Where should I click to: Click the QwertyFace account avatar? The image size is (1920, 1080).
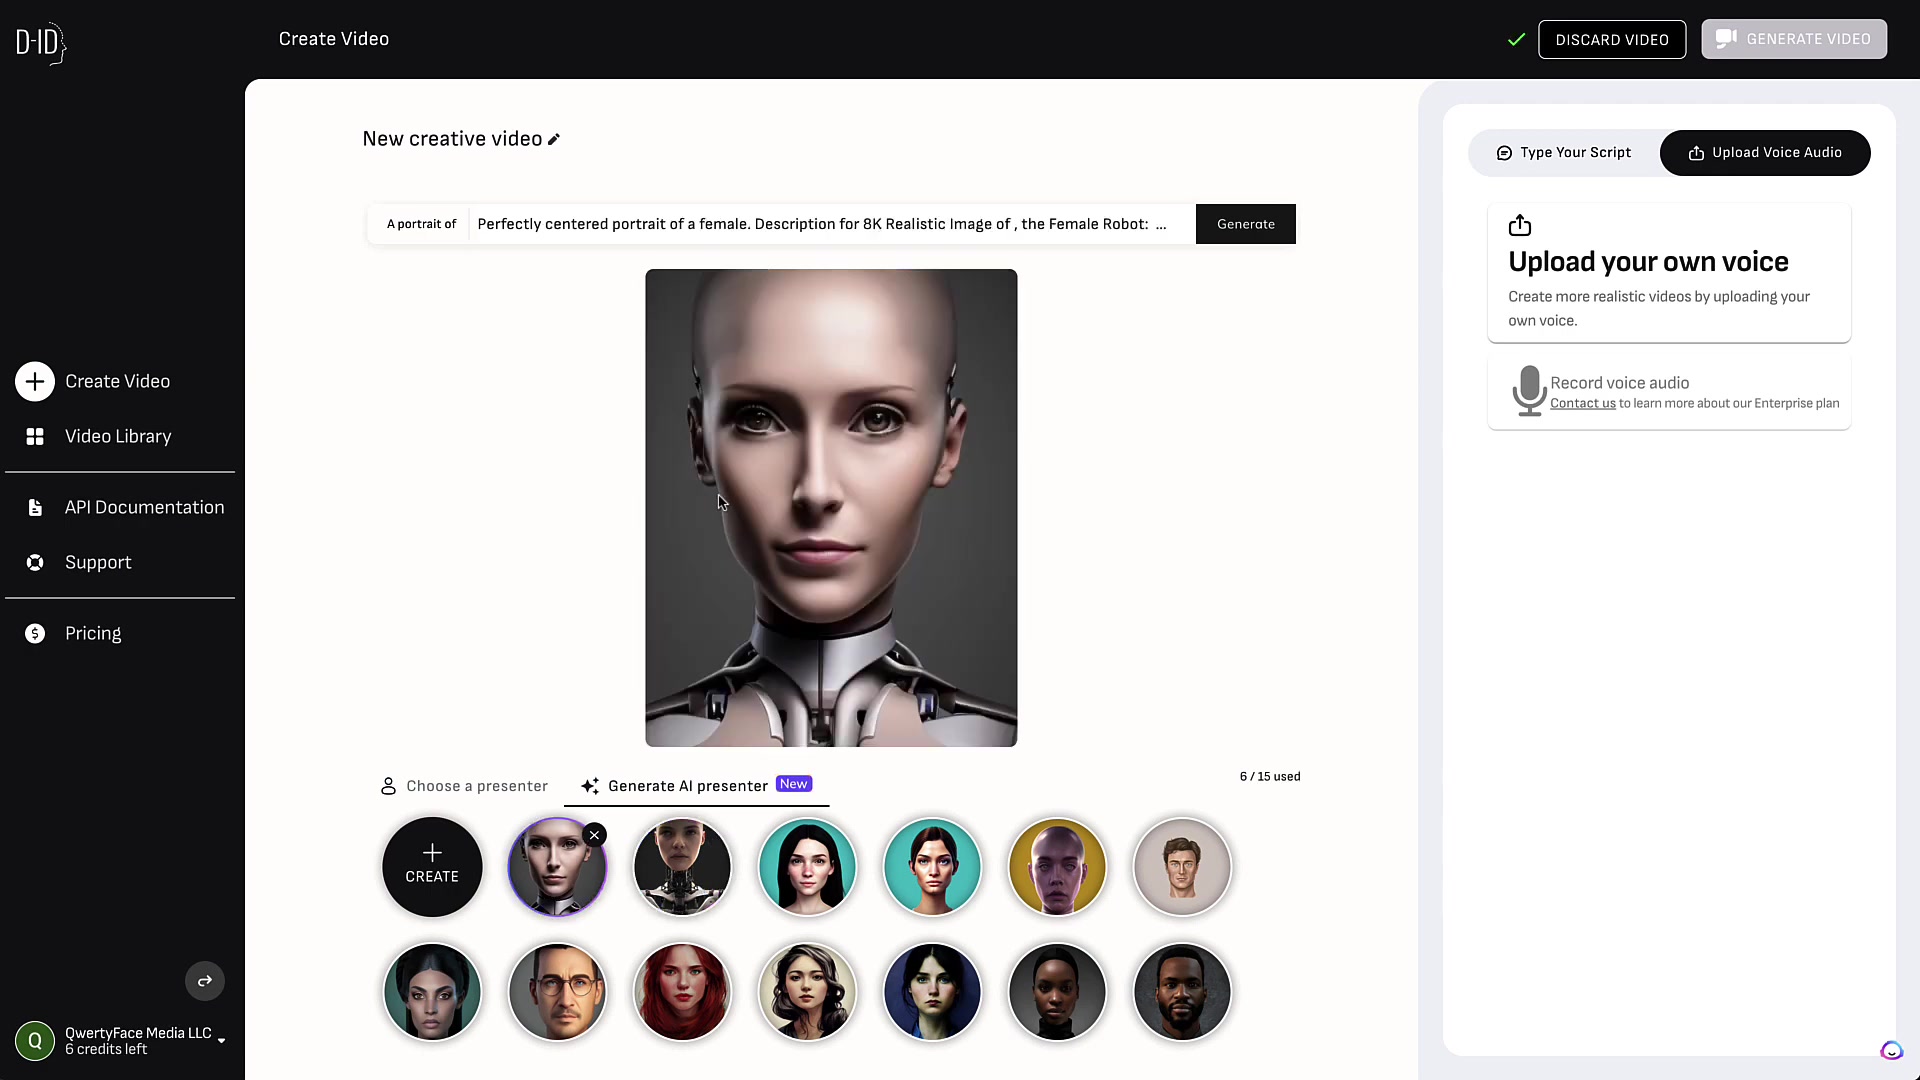[x=35, y=1041]
